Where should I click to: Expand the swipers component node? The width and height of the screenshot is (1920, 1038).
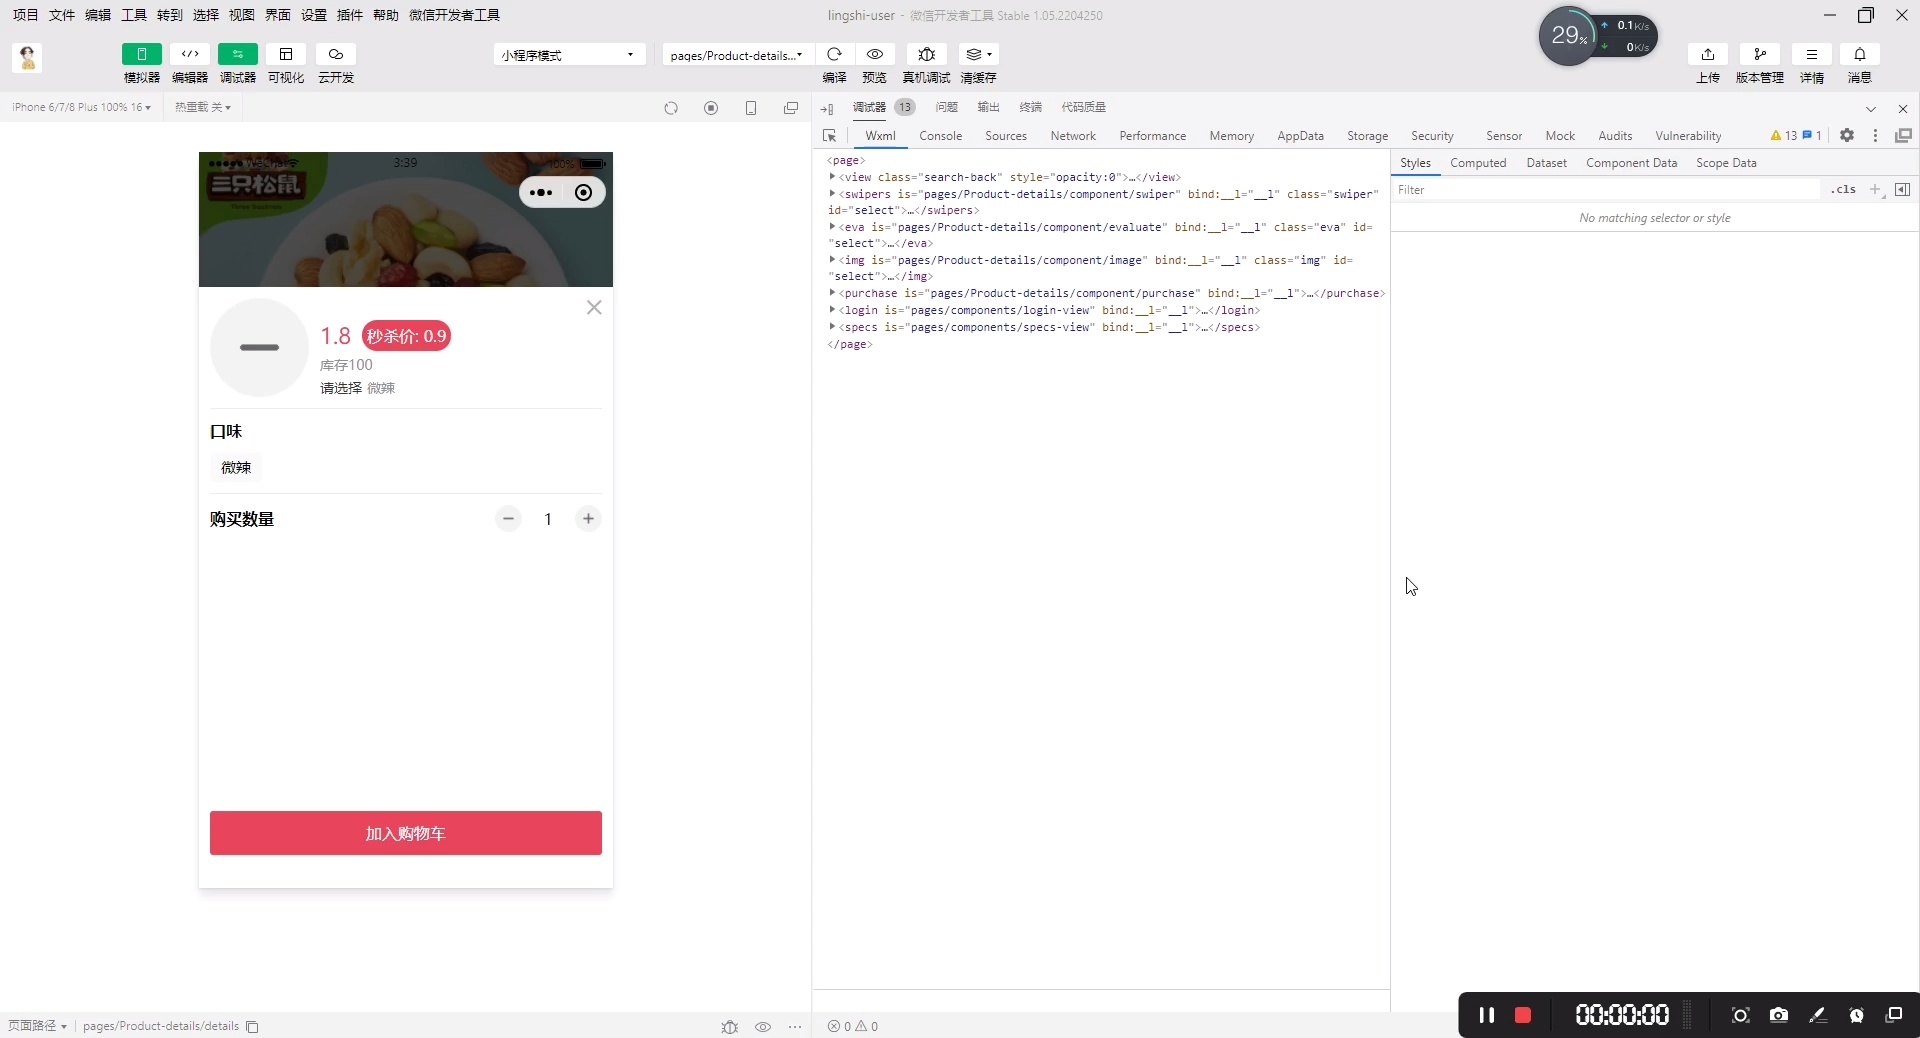(x=832, y=194)
